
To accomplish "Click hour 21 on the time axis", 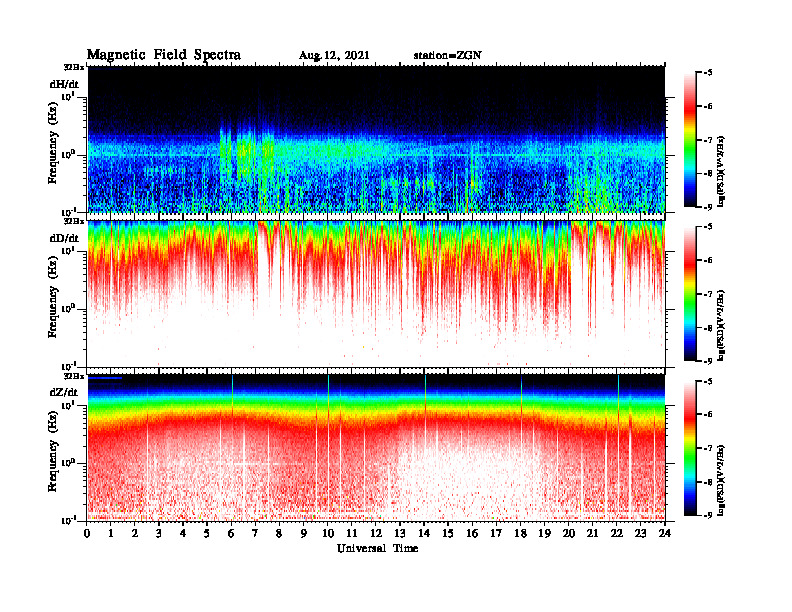I will 592,533.
